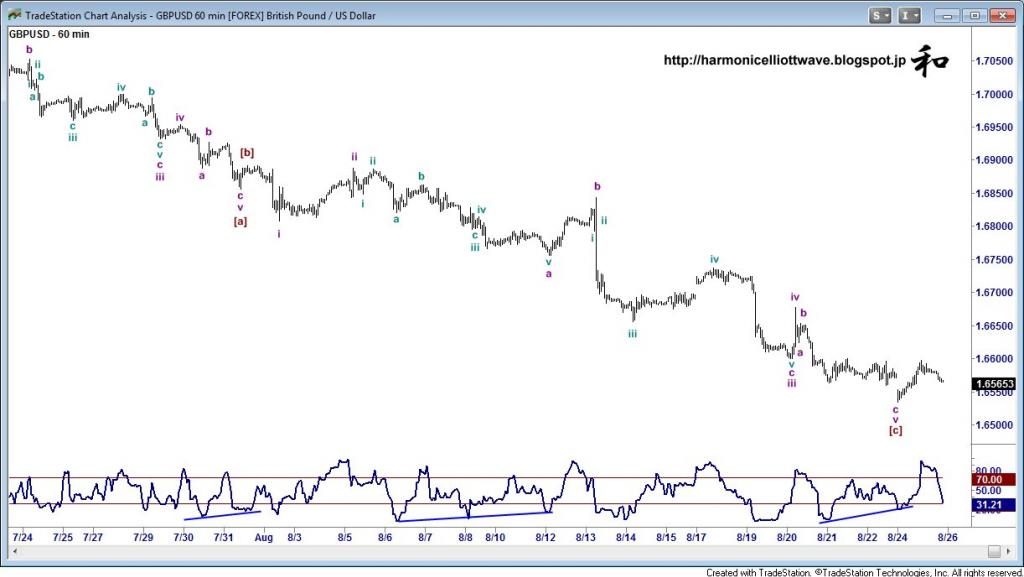Click the 8/17 date label
This screenshot has height=577, width=1024.
(696, 537)
